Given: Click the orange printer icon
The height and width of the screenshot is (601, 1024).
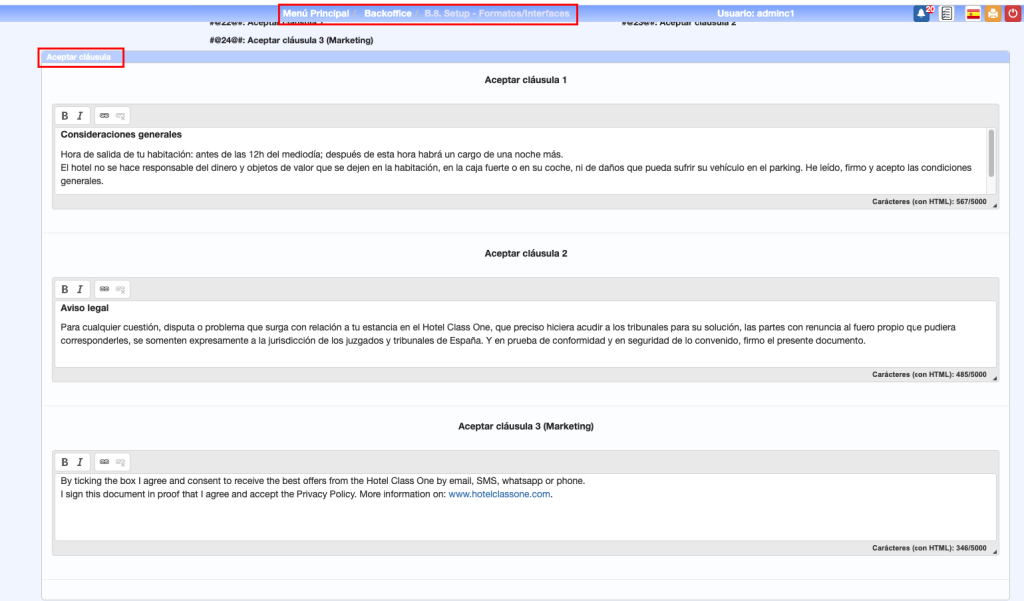Looking at the screenshot, I should click(x=992, y=14).
